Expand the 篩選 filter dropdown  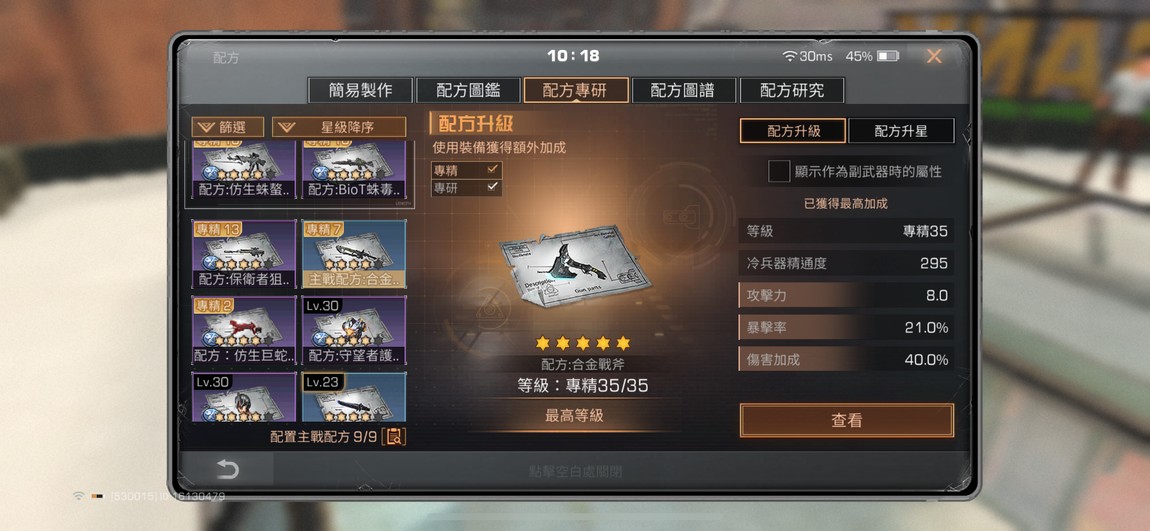pyautogui.click(x=227, y=127)
